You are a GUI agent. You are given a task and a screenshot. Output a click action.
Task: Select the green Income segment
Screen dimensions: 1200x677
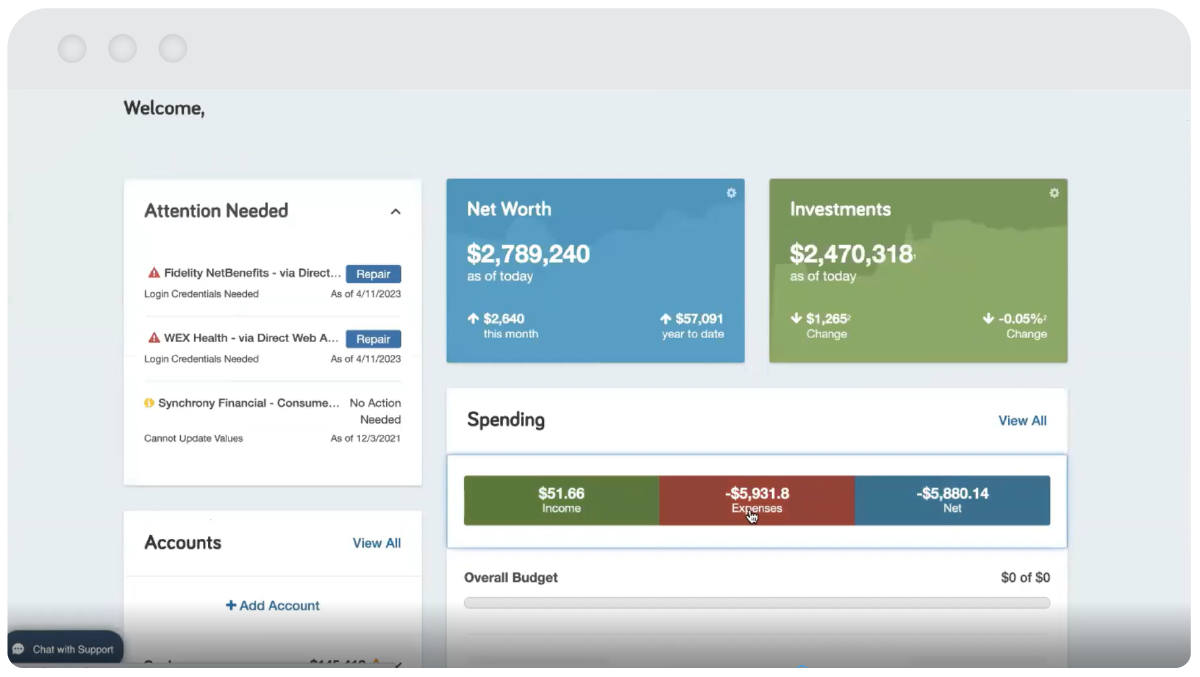(560, 500)
